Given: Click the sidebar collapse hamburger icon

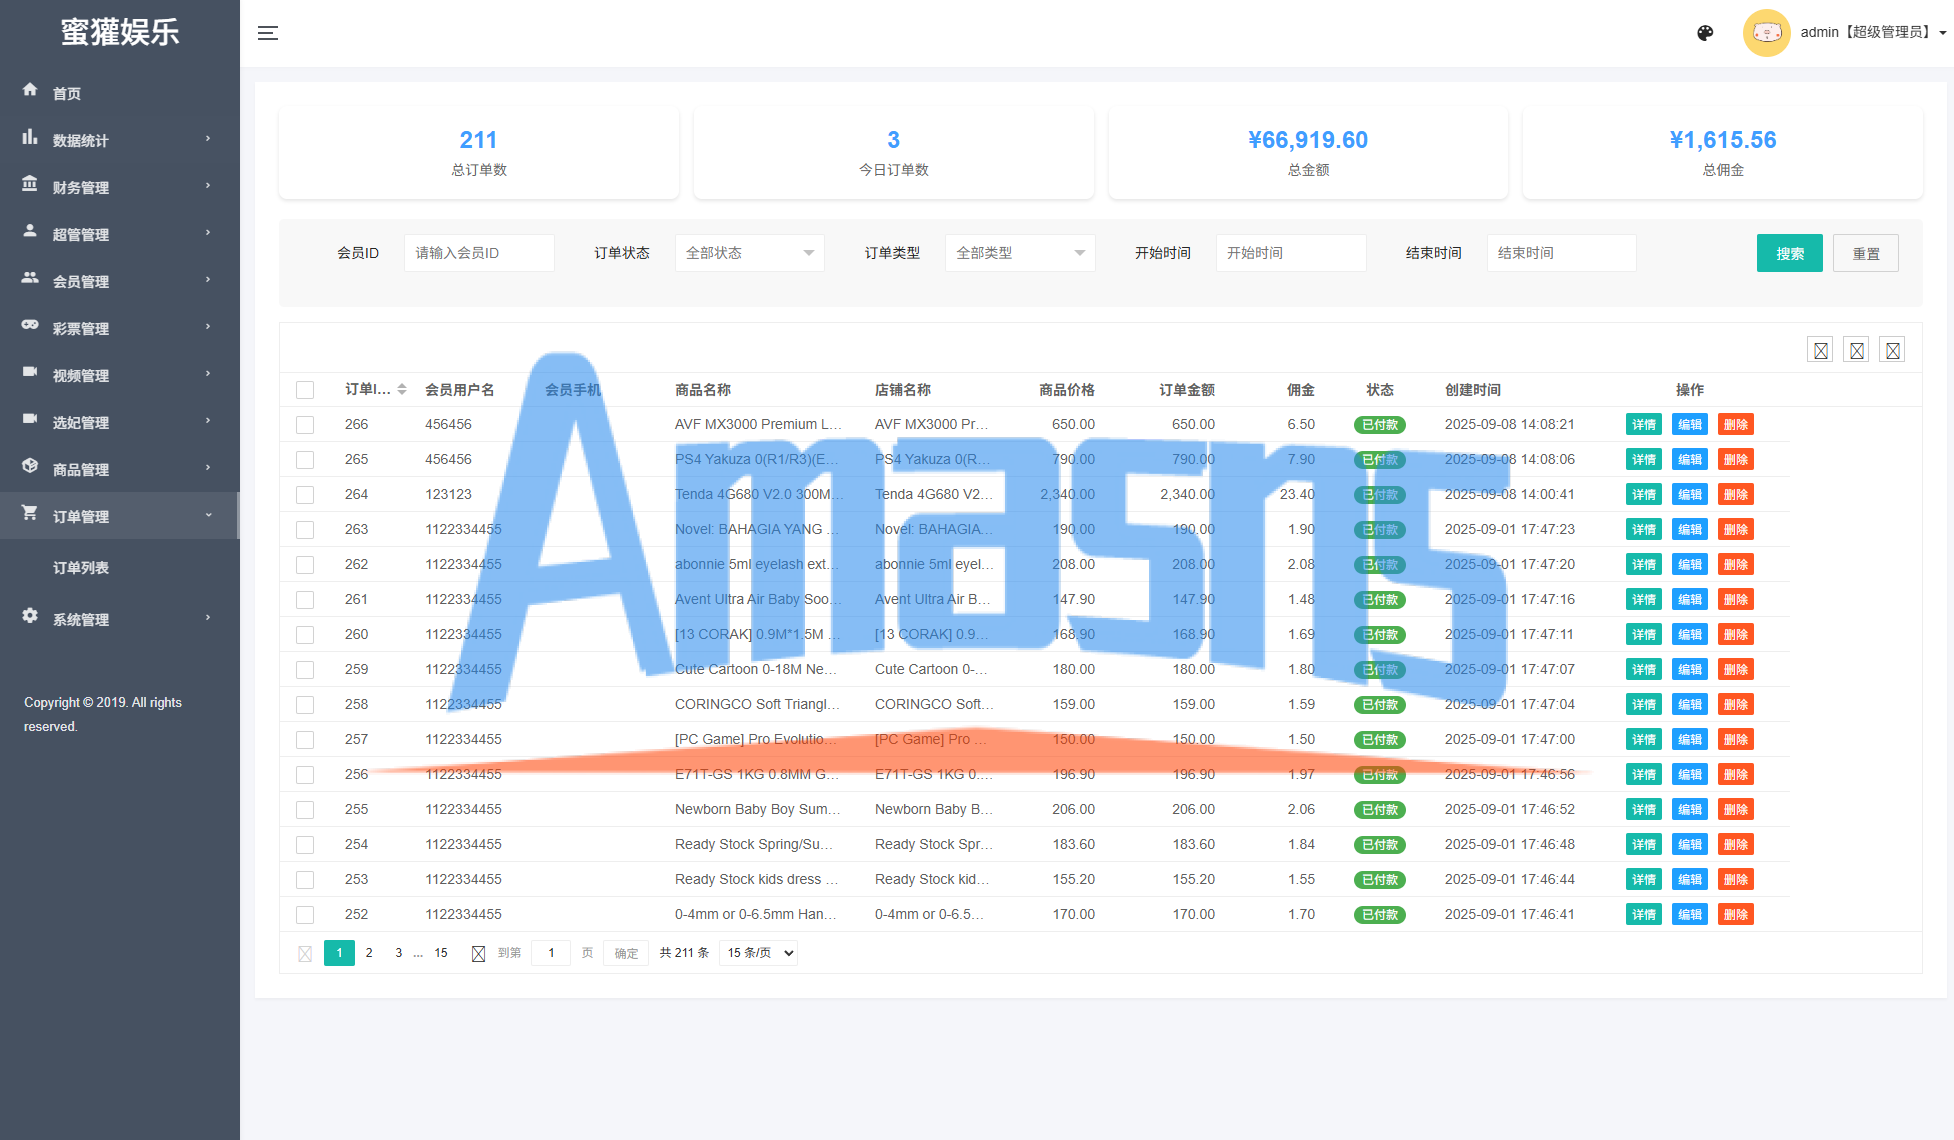Looking at the screenshot, I should [267, 33].
